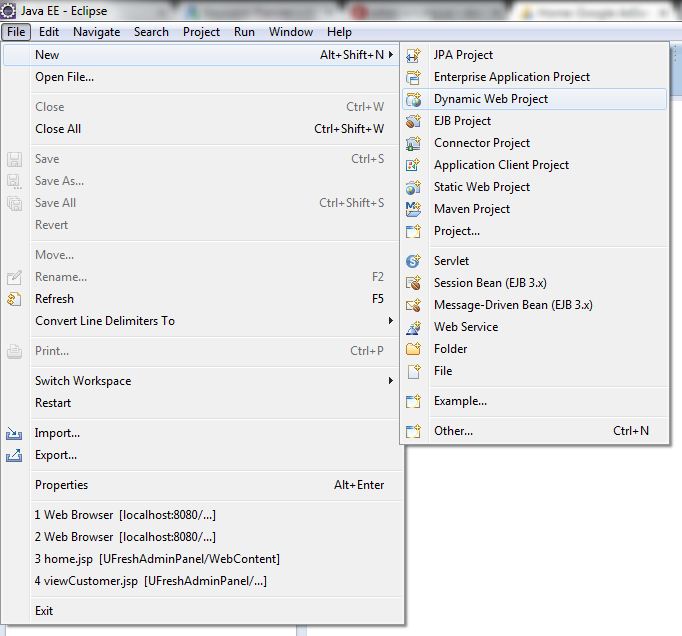
Task: Select Session Bean (EJB 3.x) entry
Action: point(535,283)
